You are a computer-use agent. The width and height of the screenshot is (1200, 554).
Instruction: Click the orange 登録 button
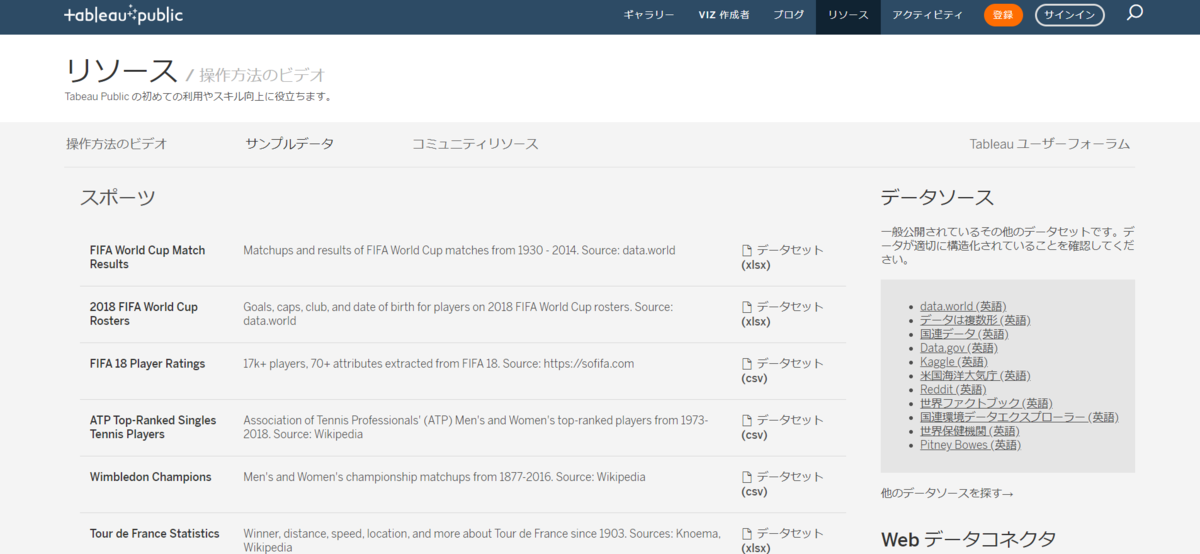pyautogui.click(x=1003, y=15)
